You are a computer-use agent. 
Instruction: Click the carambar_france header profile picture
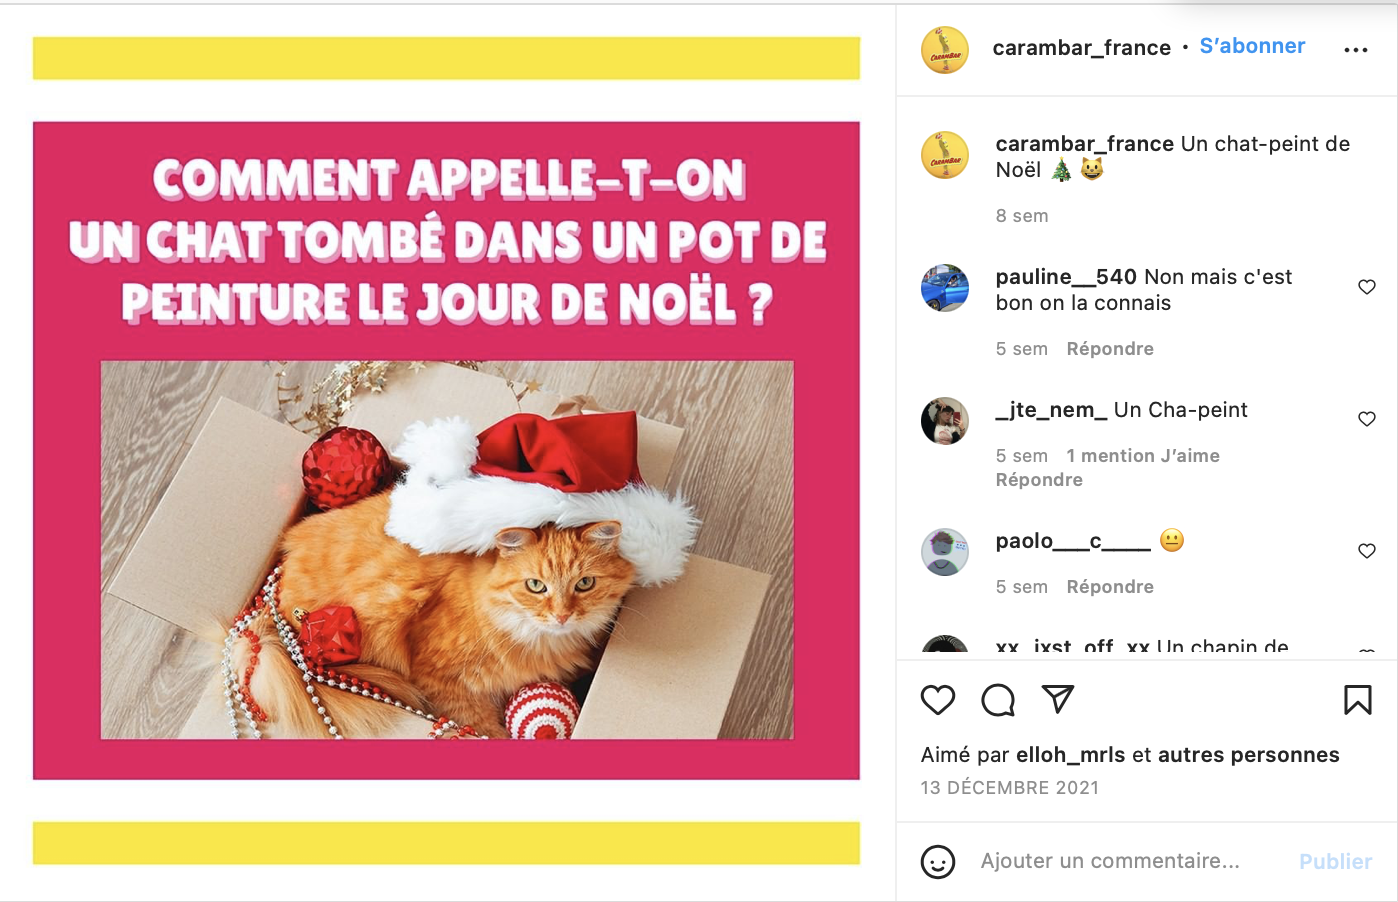tap(945, 50)
